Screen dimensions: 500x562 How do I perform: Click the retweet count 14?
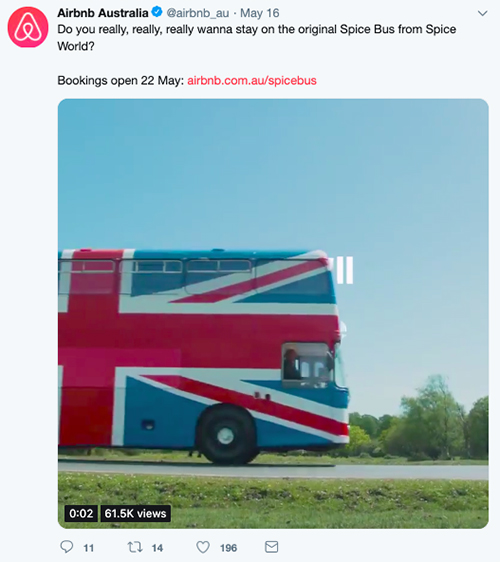pyautogui.click(x=157, y=548)
